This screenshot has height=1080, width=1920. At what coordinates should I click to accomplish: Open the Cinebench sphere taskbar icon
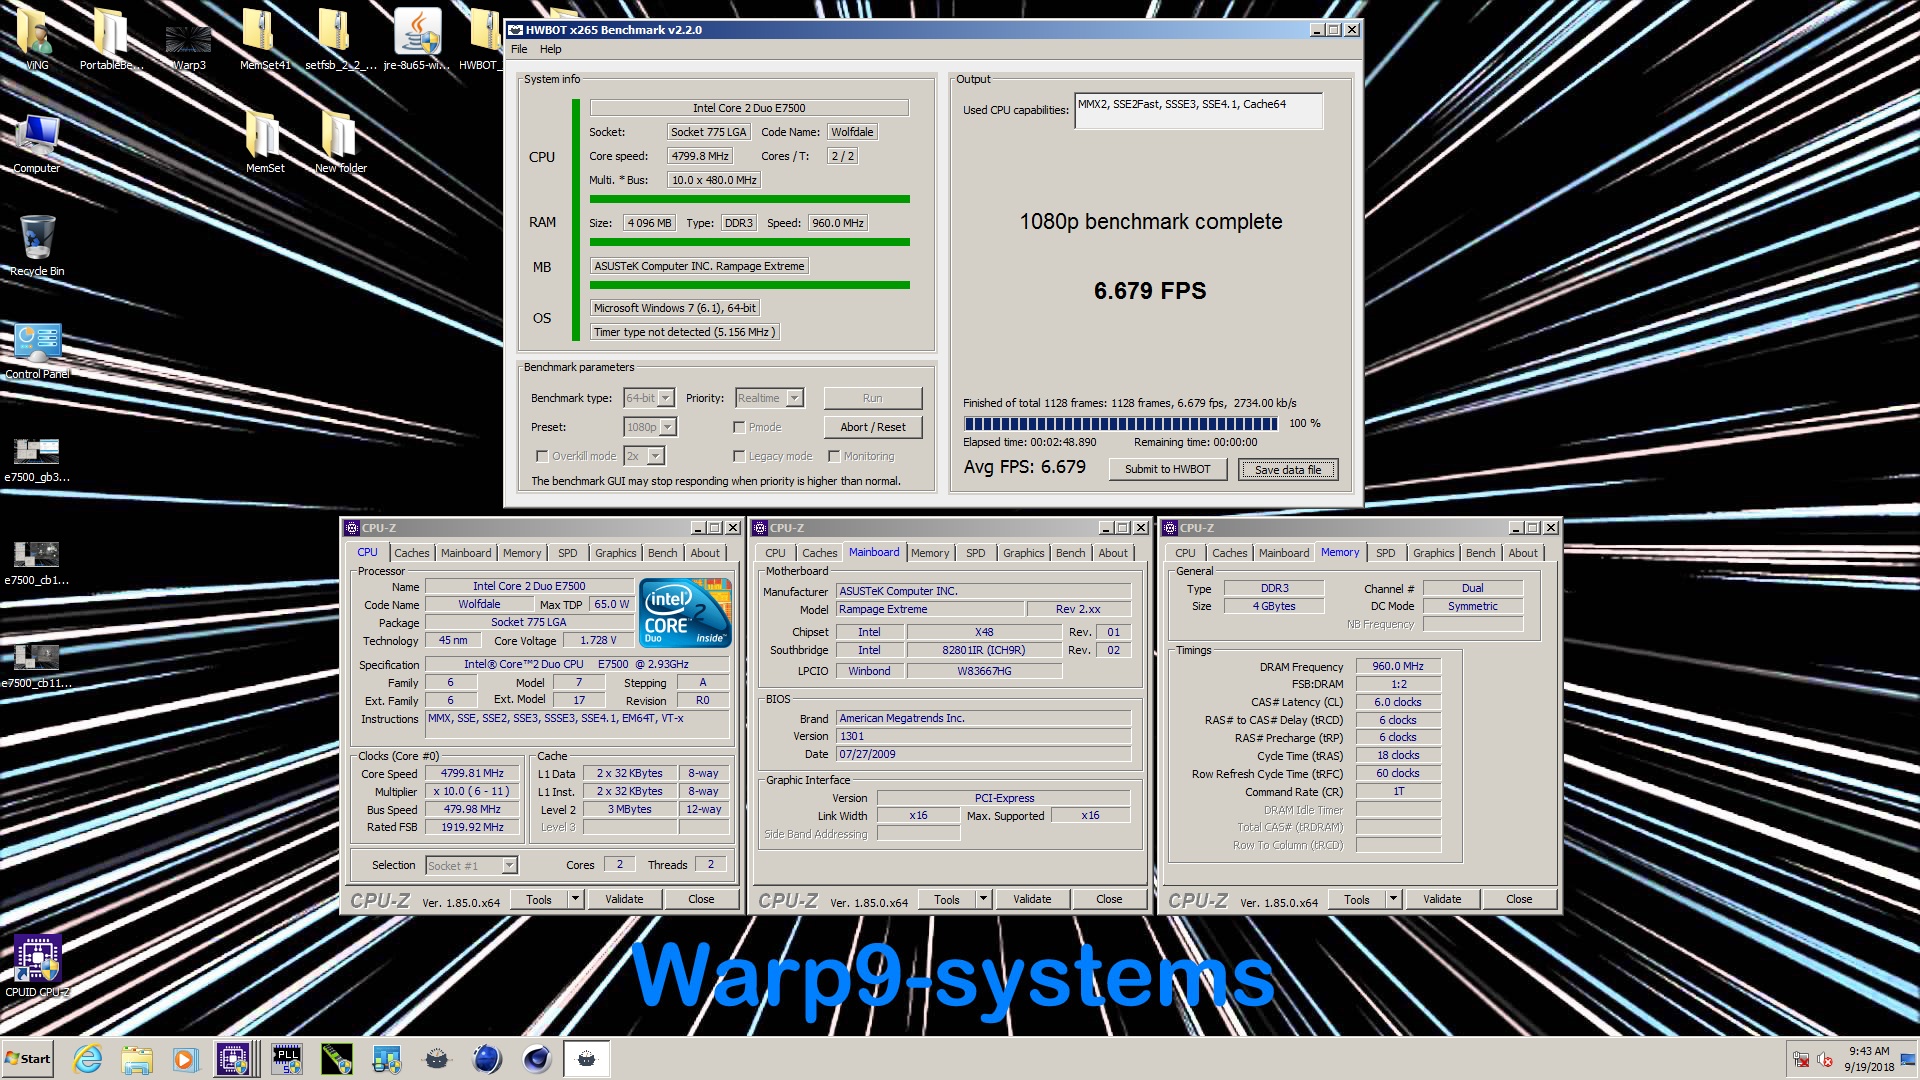(487, 1059)
